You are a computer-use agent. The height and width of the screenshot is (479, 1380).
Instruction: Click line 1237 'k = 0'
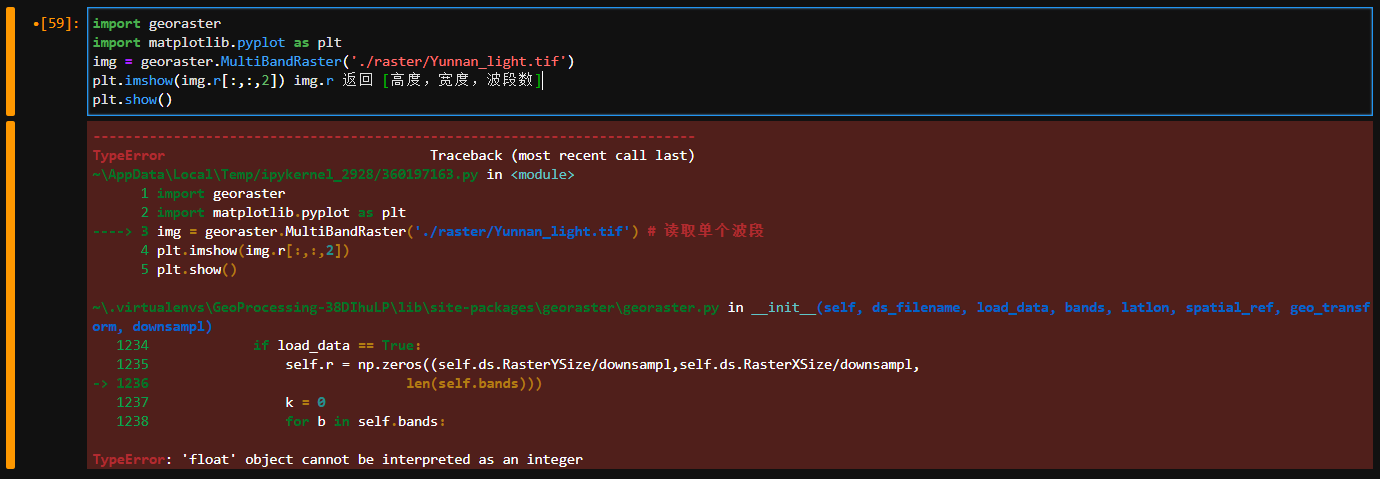(305, 403)
